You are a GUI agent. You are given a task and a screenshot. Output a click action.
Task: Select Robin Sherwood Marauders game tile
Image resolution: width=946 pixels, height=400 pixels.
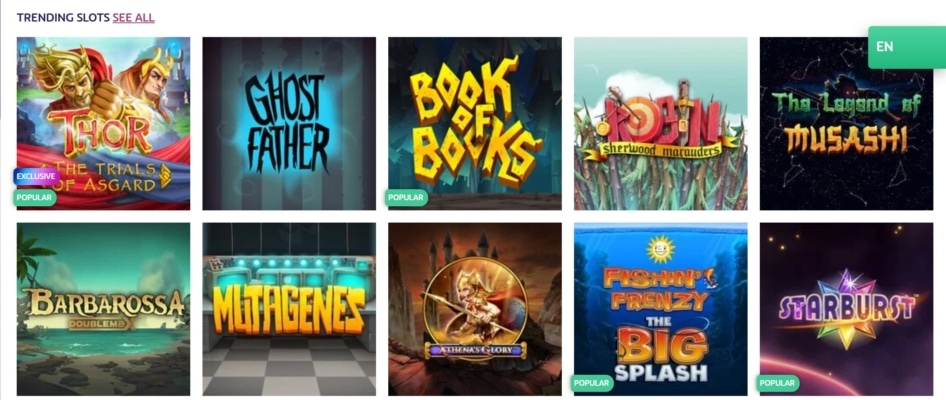pos(661,123)
